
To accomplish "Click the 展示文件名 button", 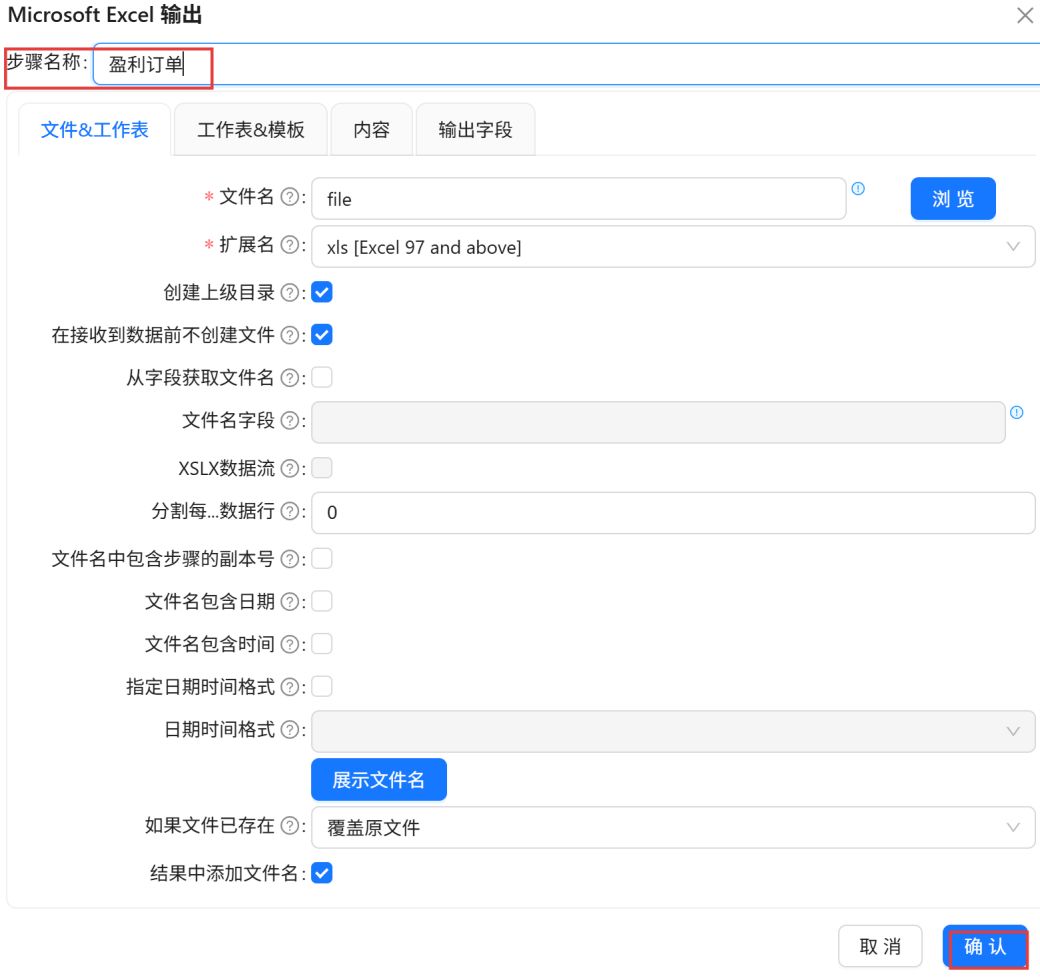I will [x=379, y=780].
